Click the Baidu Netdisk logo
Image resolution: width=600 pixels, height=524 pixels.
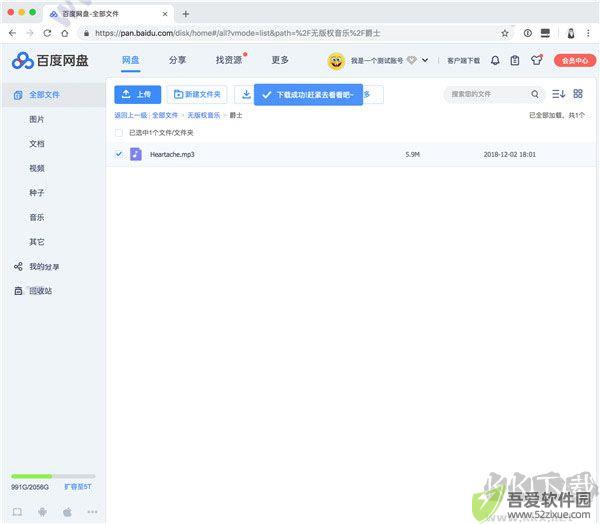coord(50,60)
